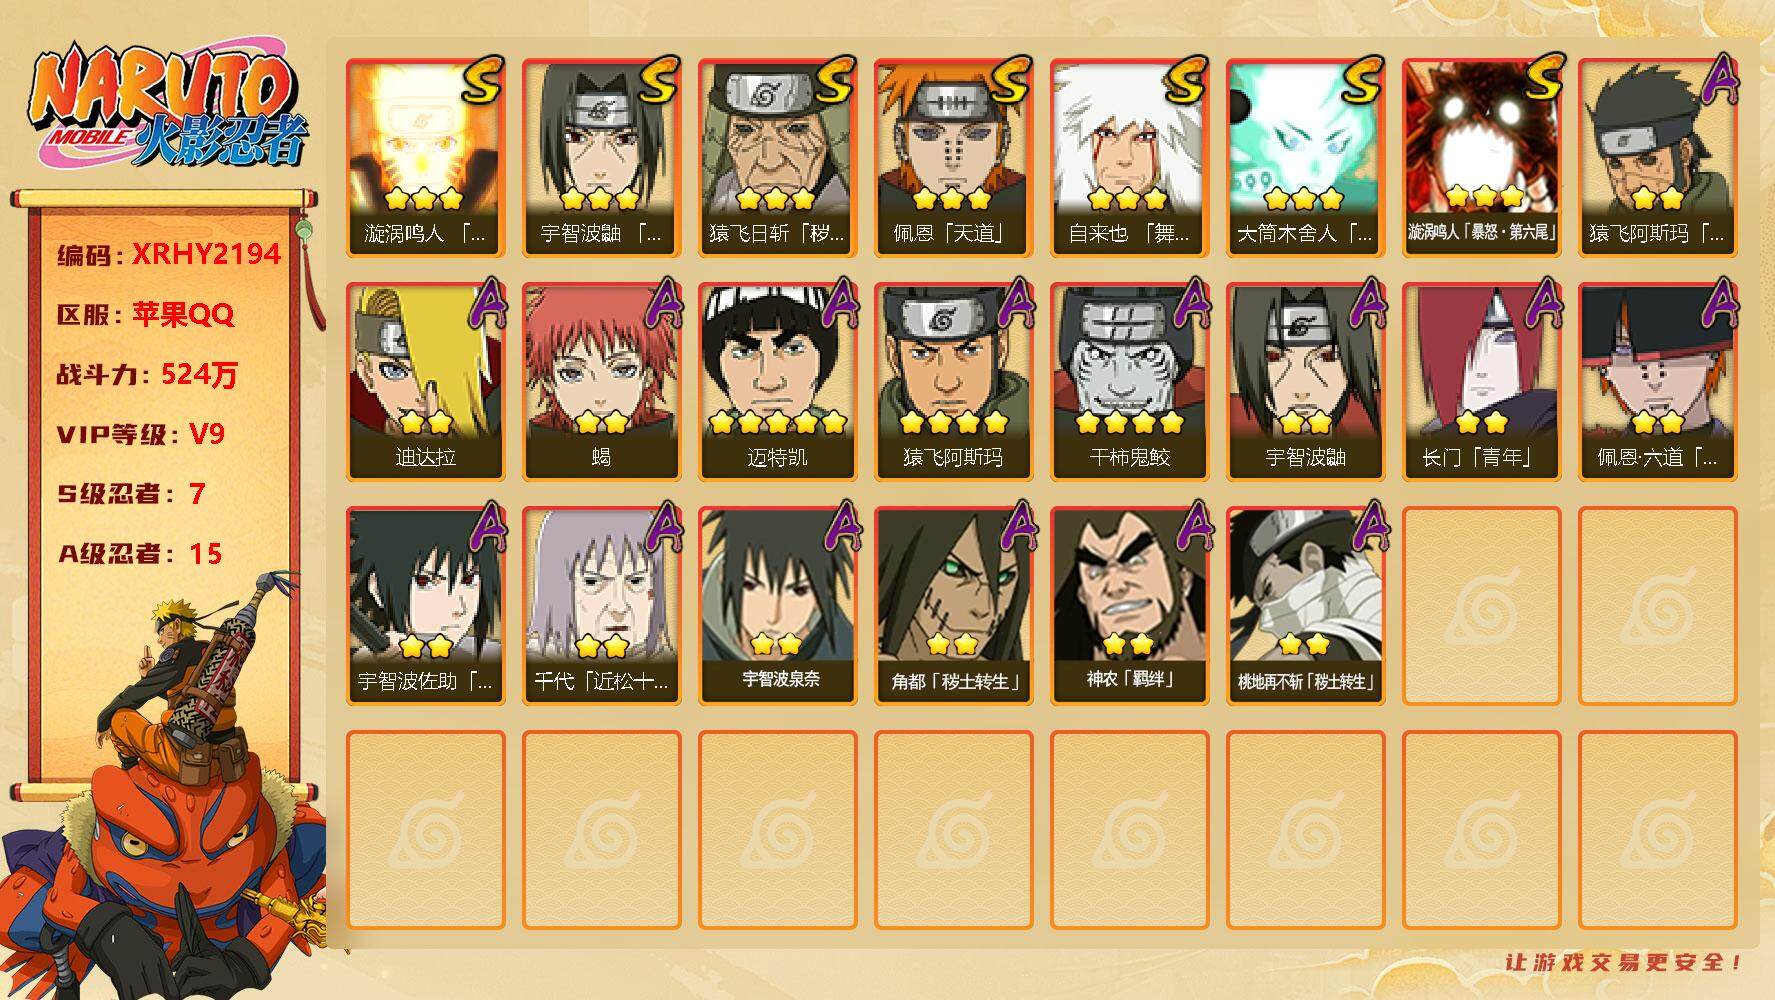Image resolution: width=1775 pixels, height=1000 pixels.
Task: Click the 漩涡鸣人「暴怒·第六尾」 card
Action: (x=1481, y=158)
